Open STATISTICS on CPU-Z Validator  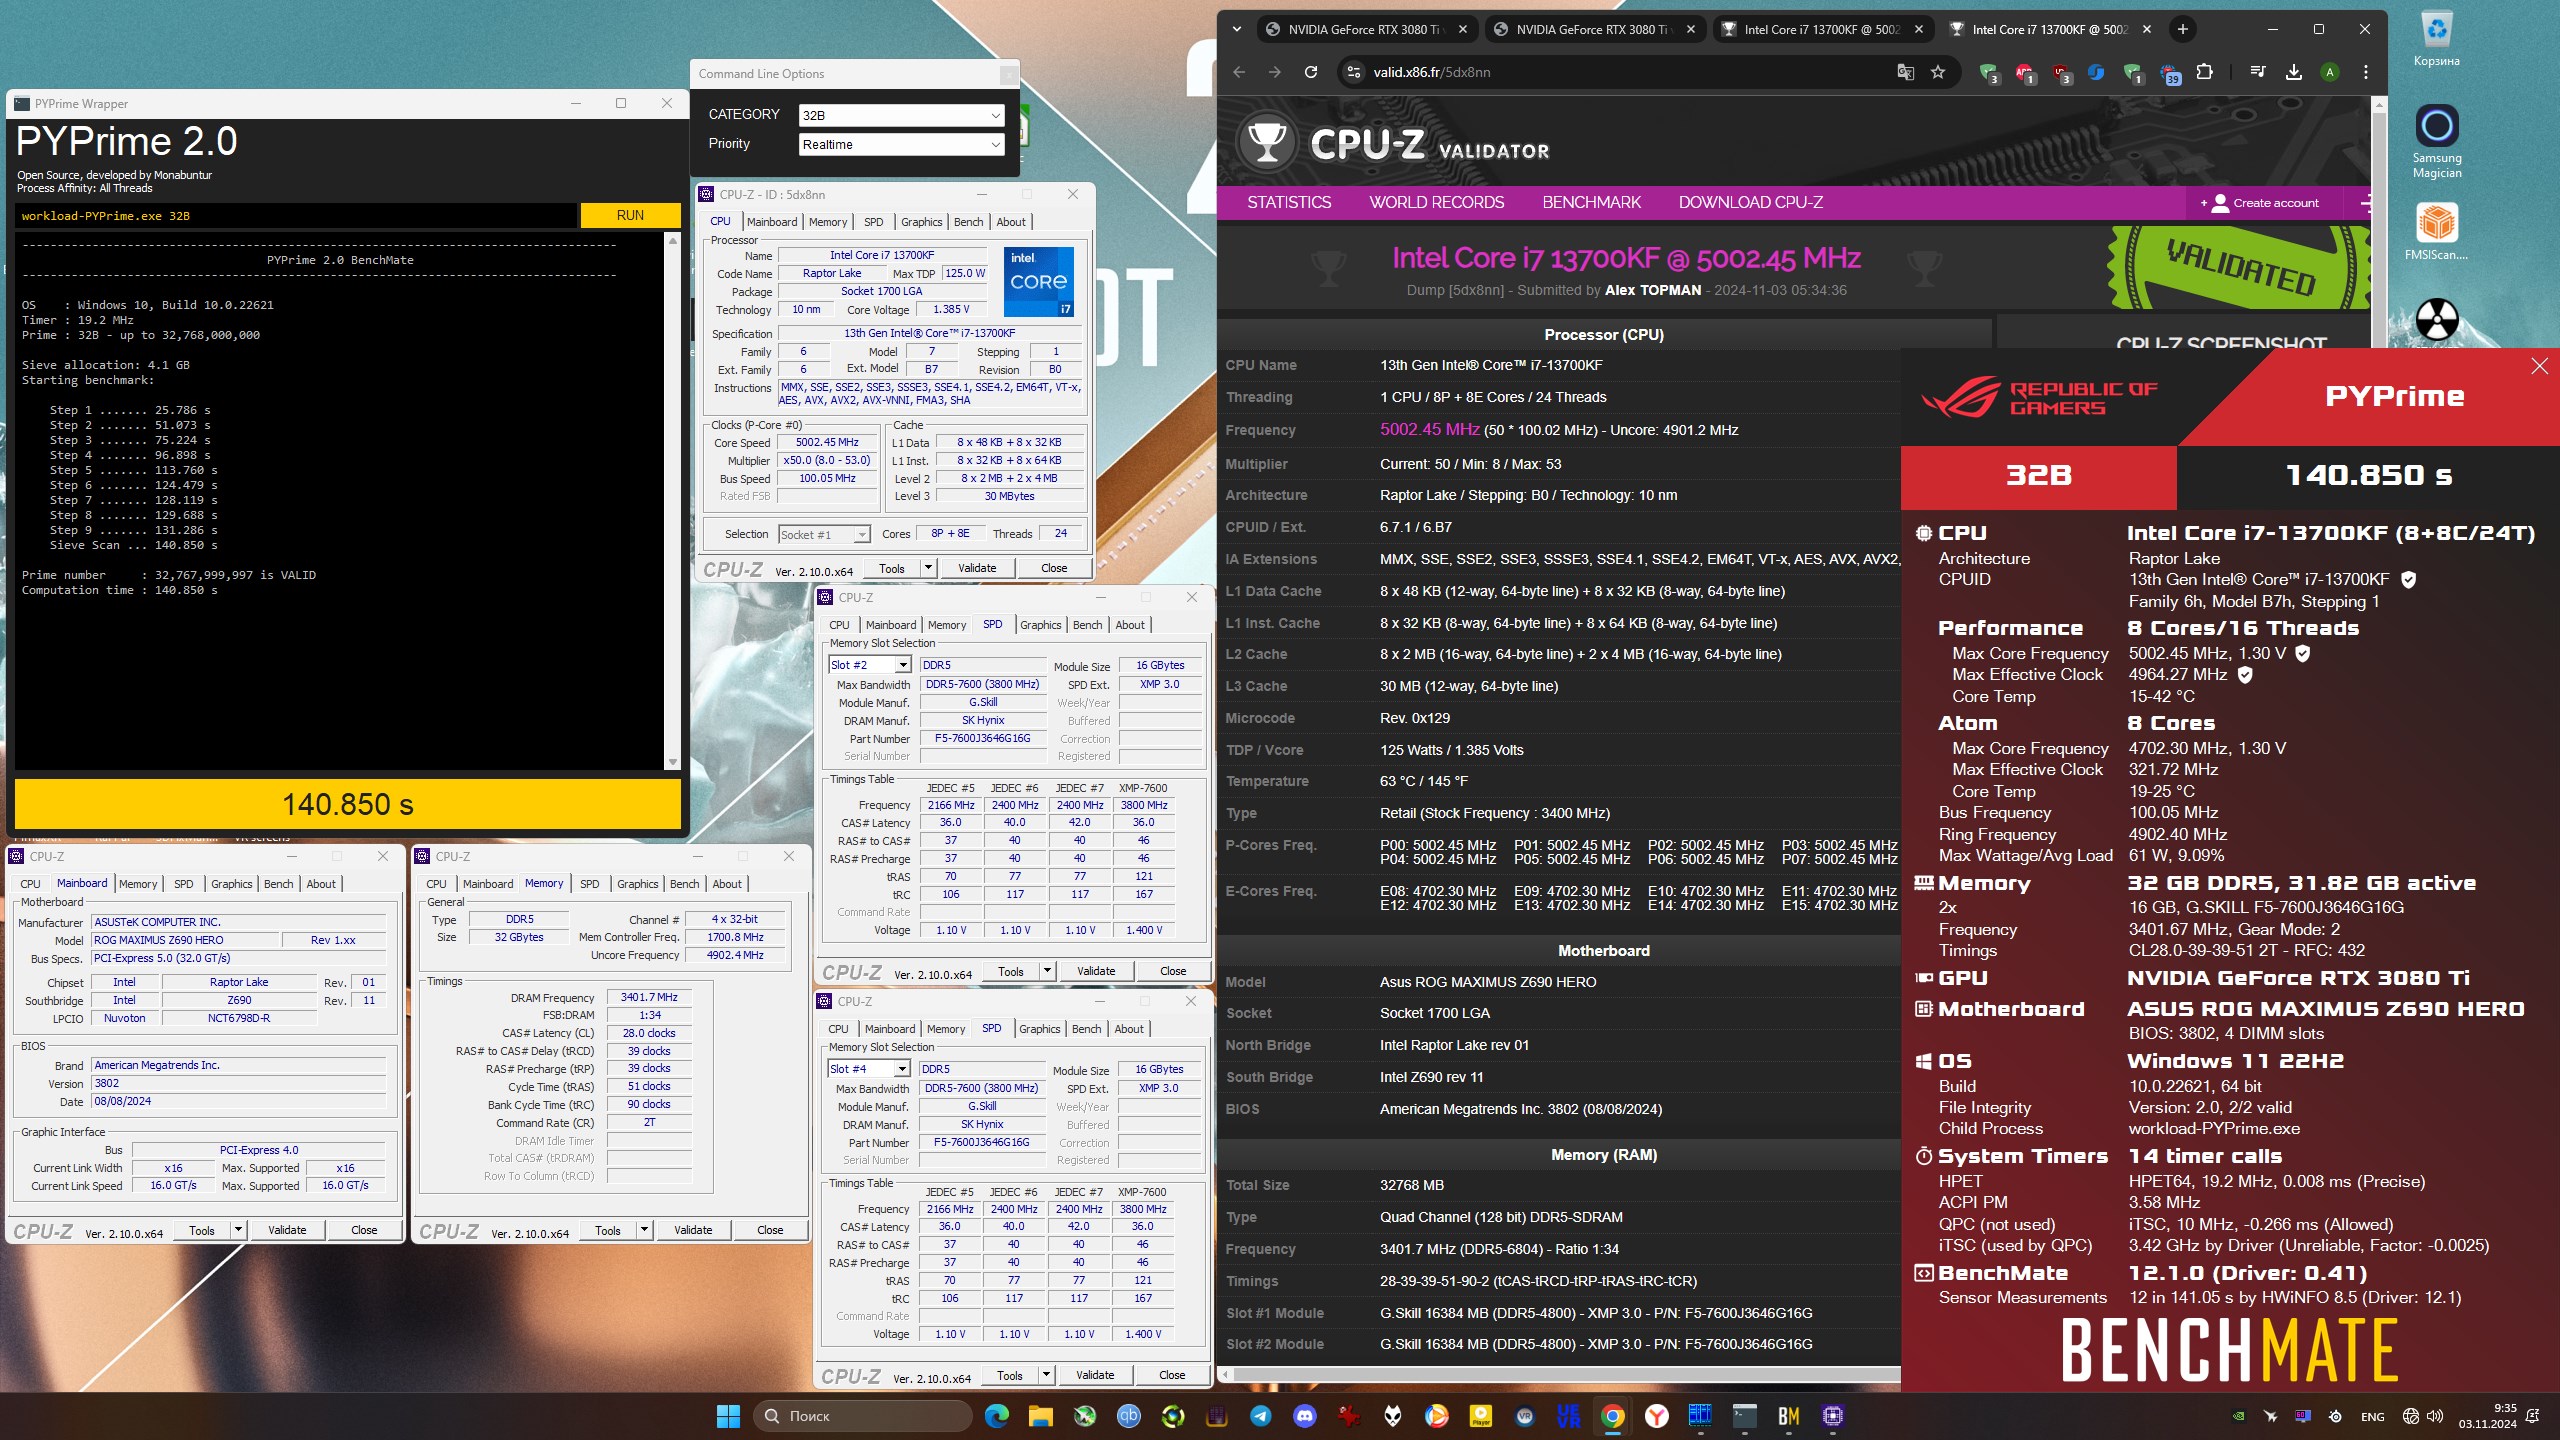(1289, 202)
